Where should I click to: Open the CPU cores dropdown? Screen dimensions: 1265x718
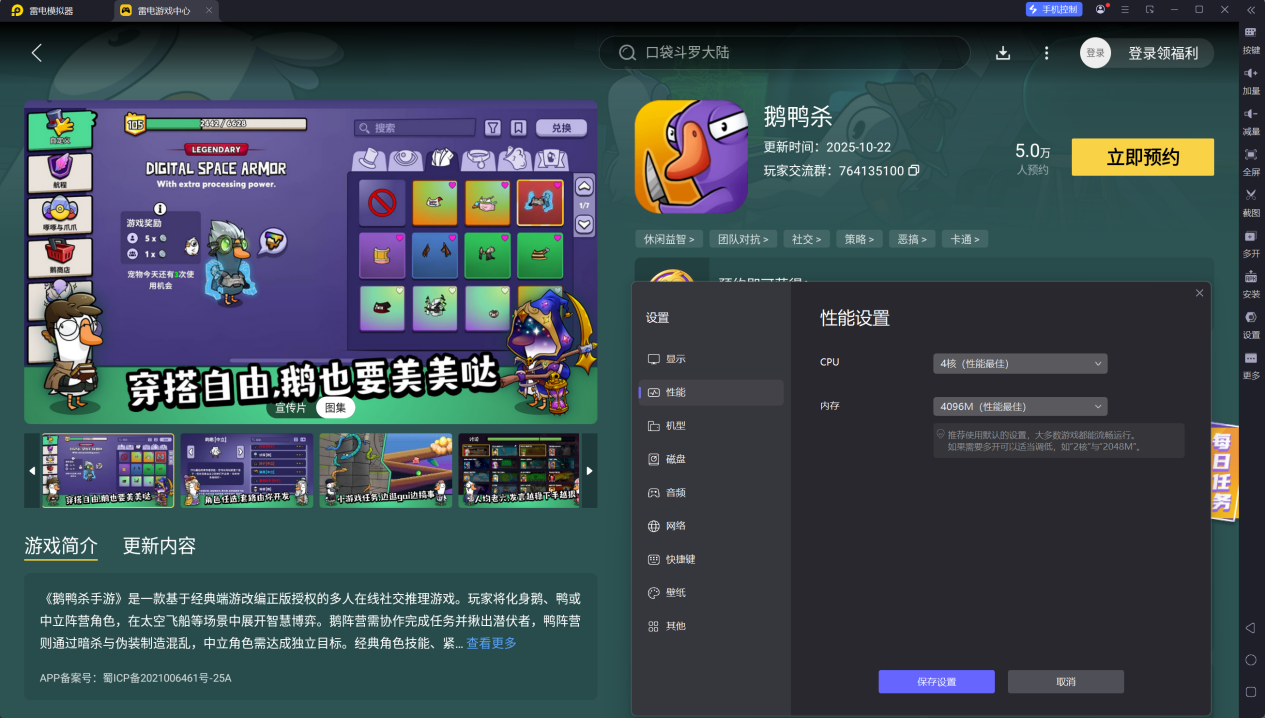pos(1019,363)
